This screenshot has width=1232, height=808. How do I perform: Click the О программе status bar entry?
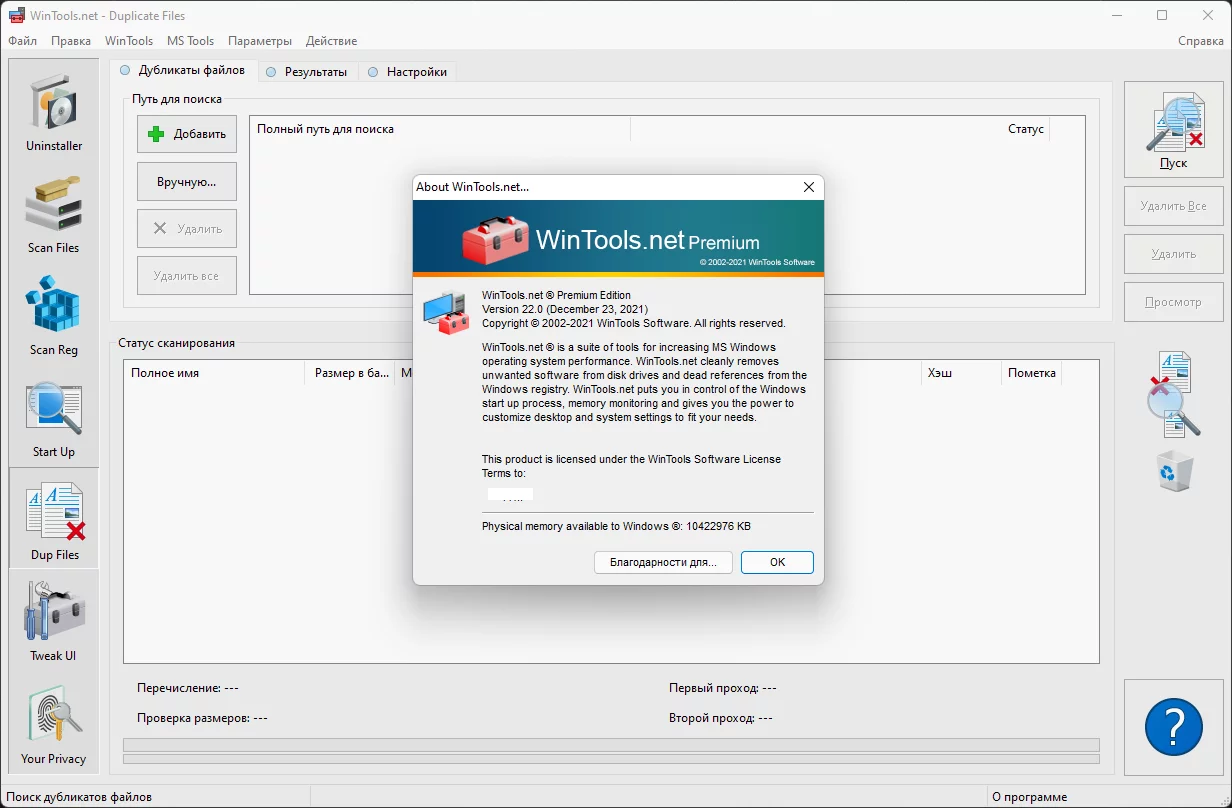[x=1030, y=797]
